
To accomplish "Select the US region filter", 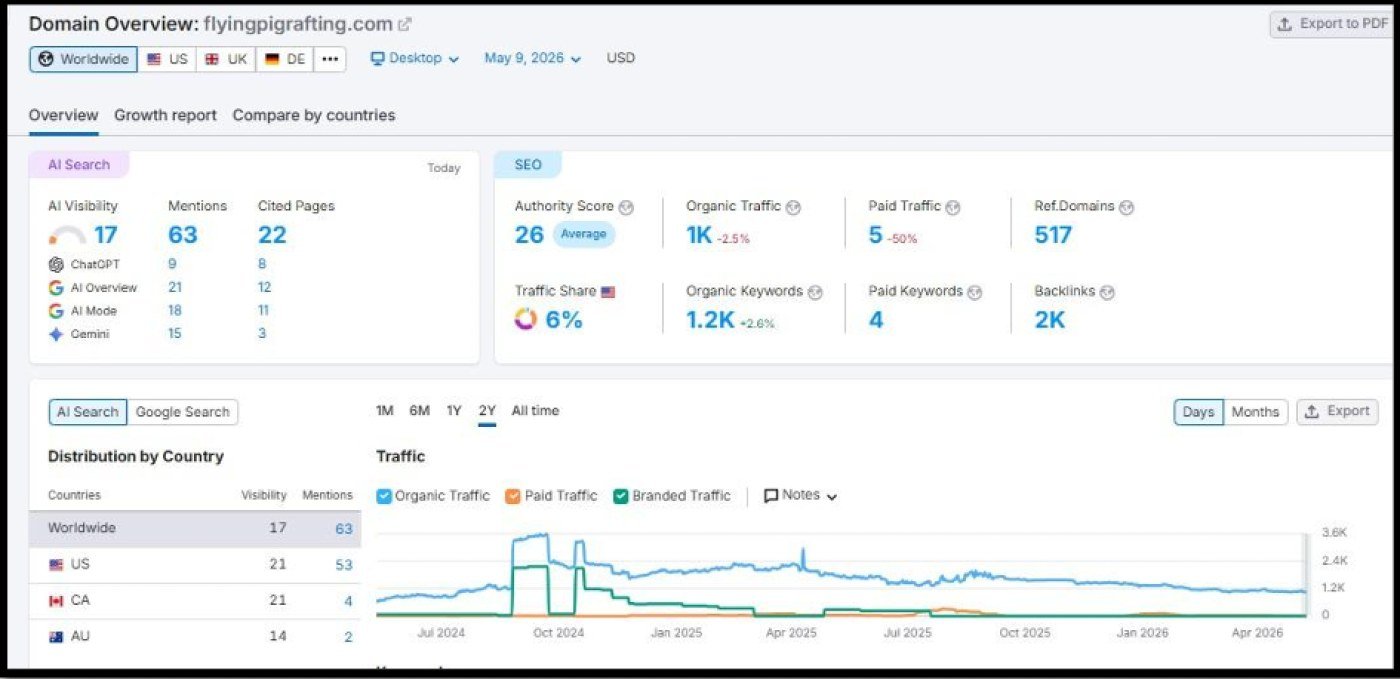I will pos(167,59).
